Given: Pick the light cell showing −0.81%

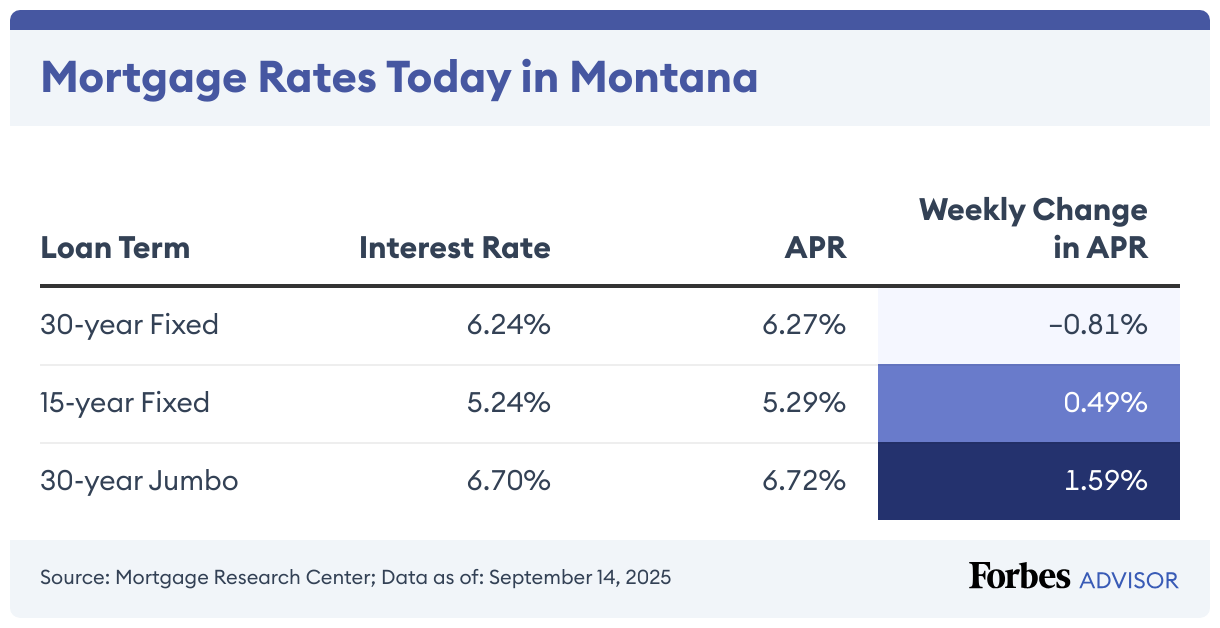Looking at the screenshot, I should (x=1028, y=326).
